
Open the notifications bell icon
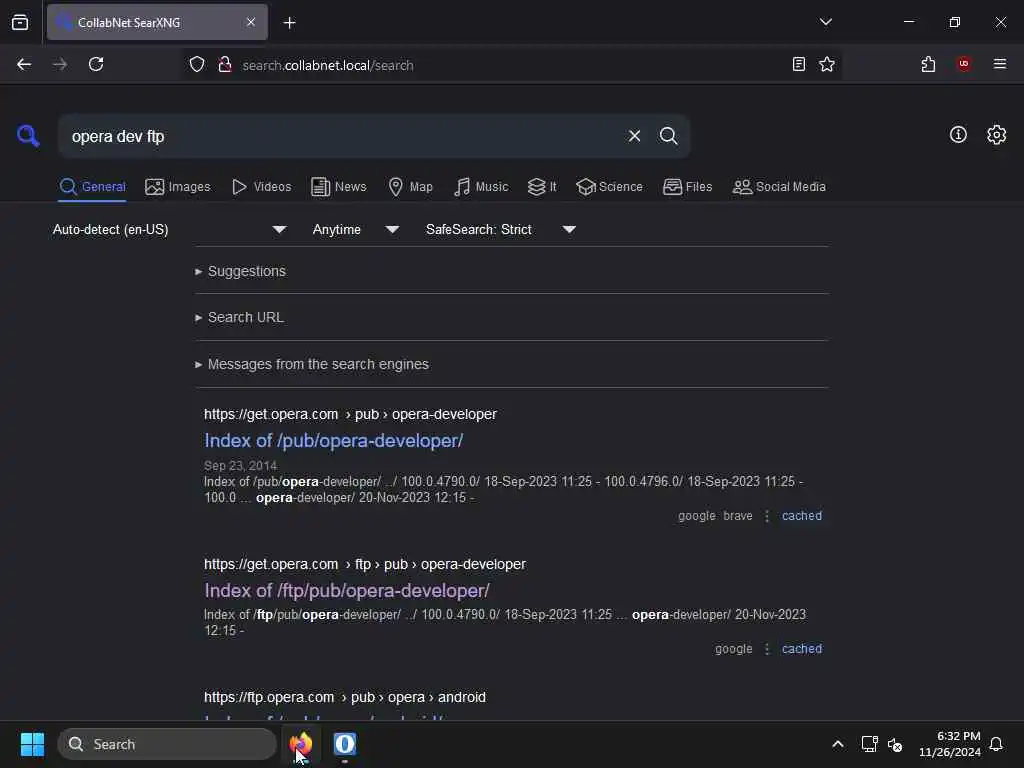click(x=996, y=744)
